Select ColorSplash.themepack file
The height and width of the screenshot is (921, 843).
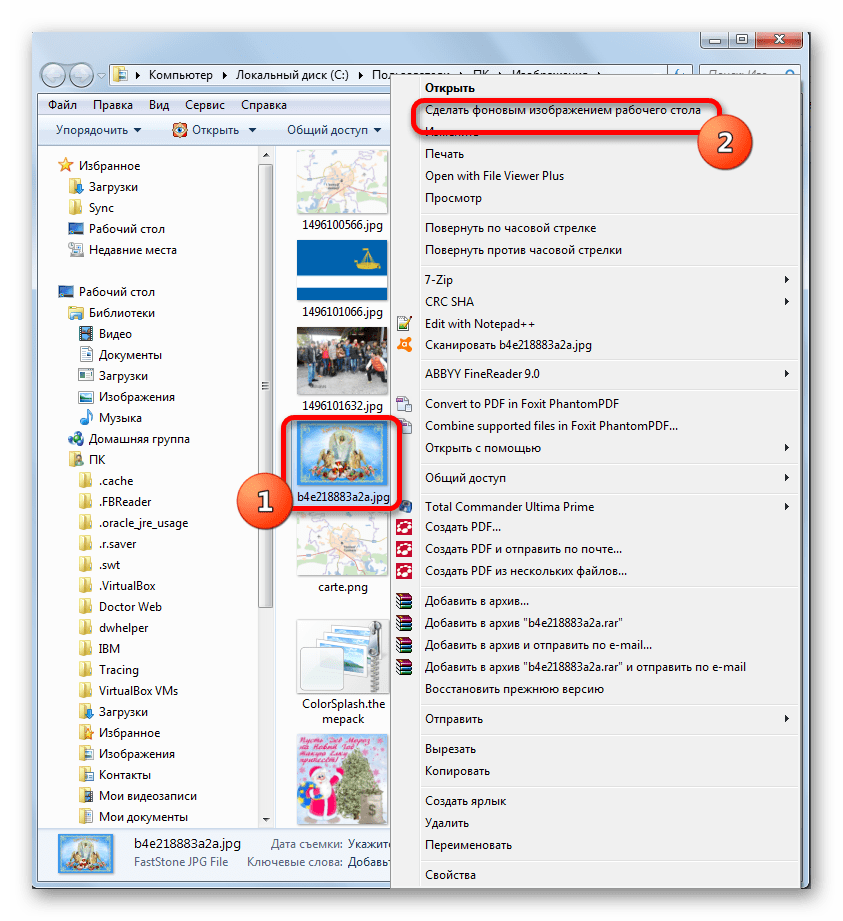click(343, 673)
